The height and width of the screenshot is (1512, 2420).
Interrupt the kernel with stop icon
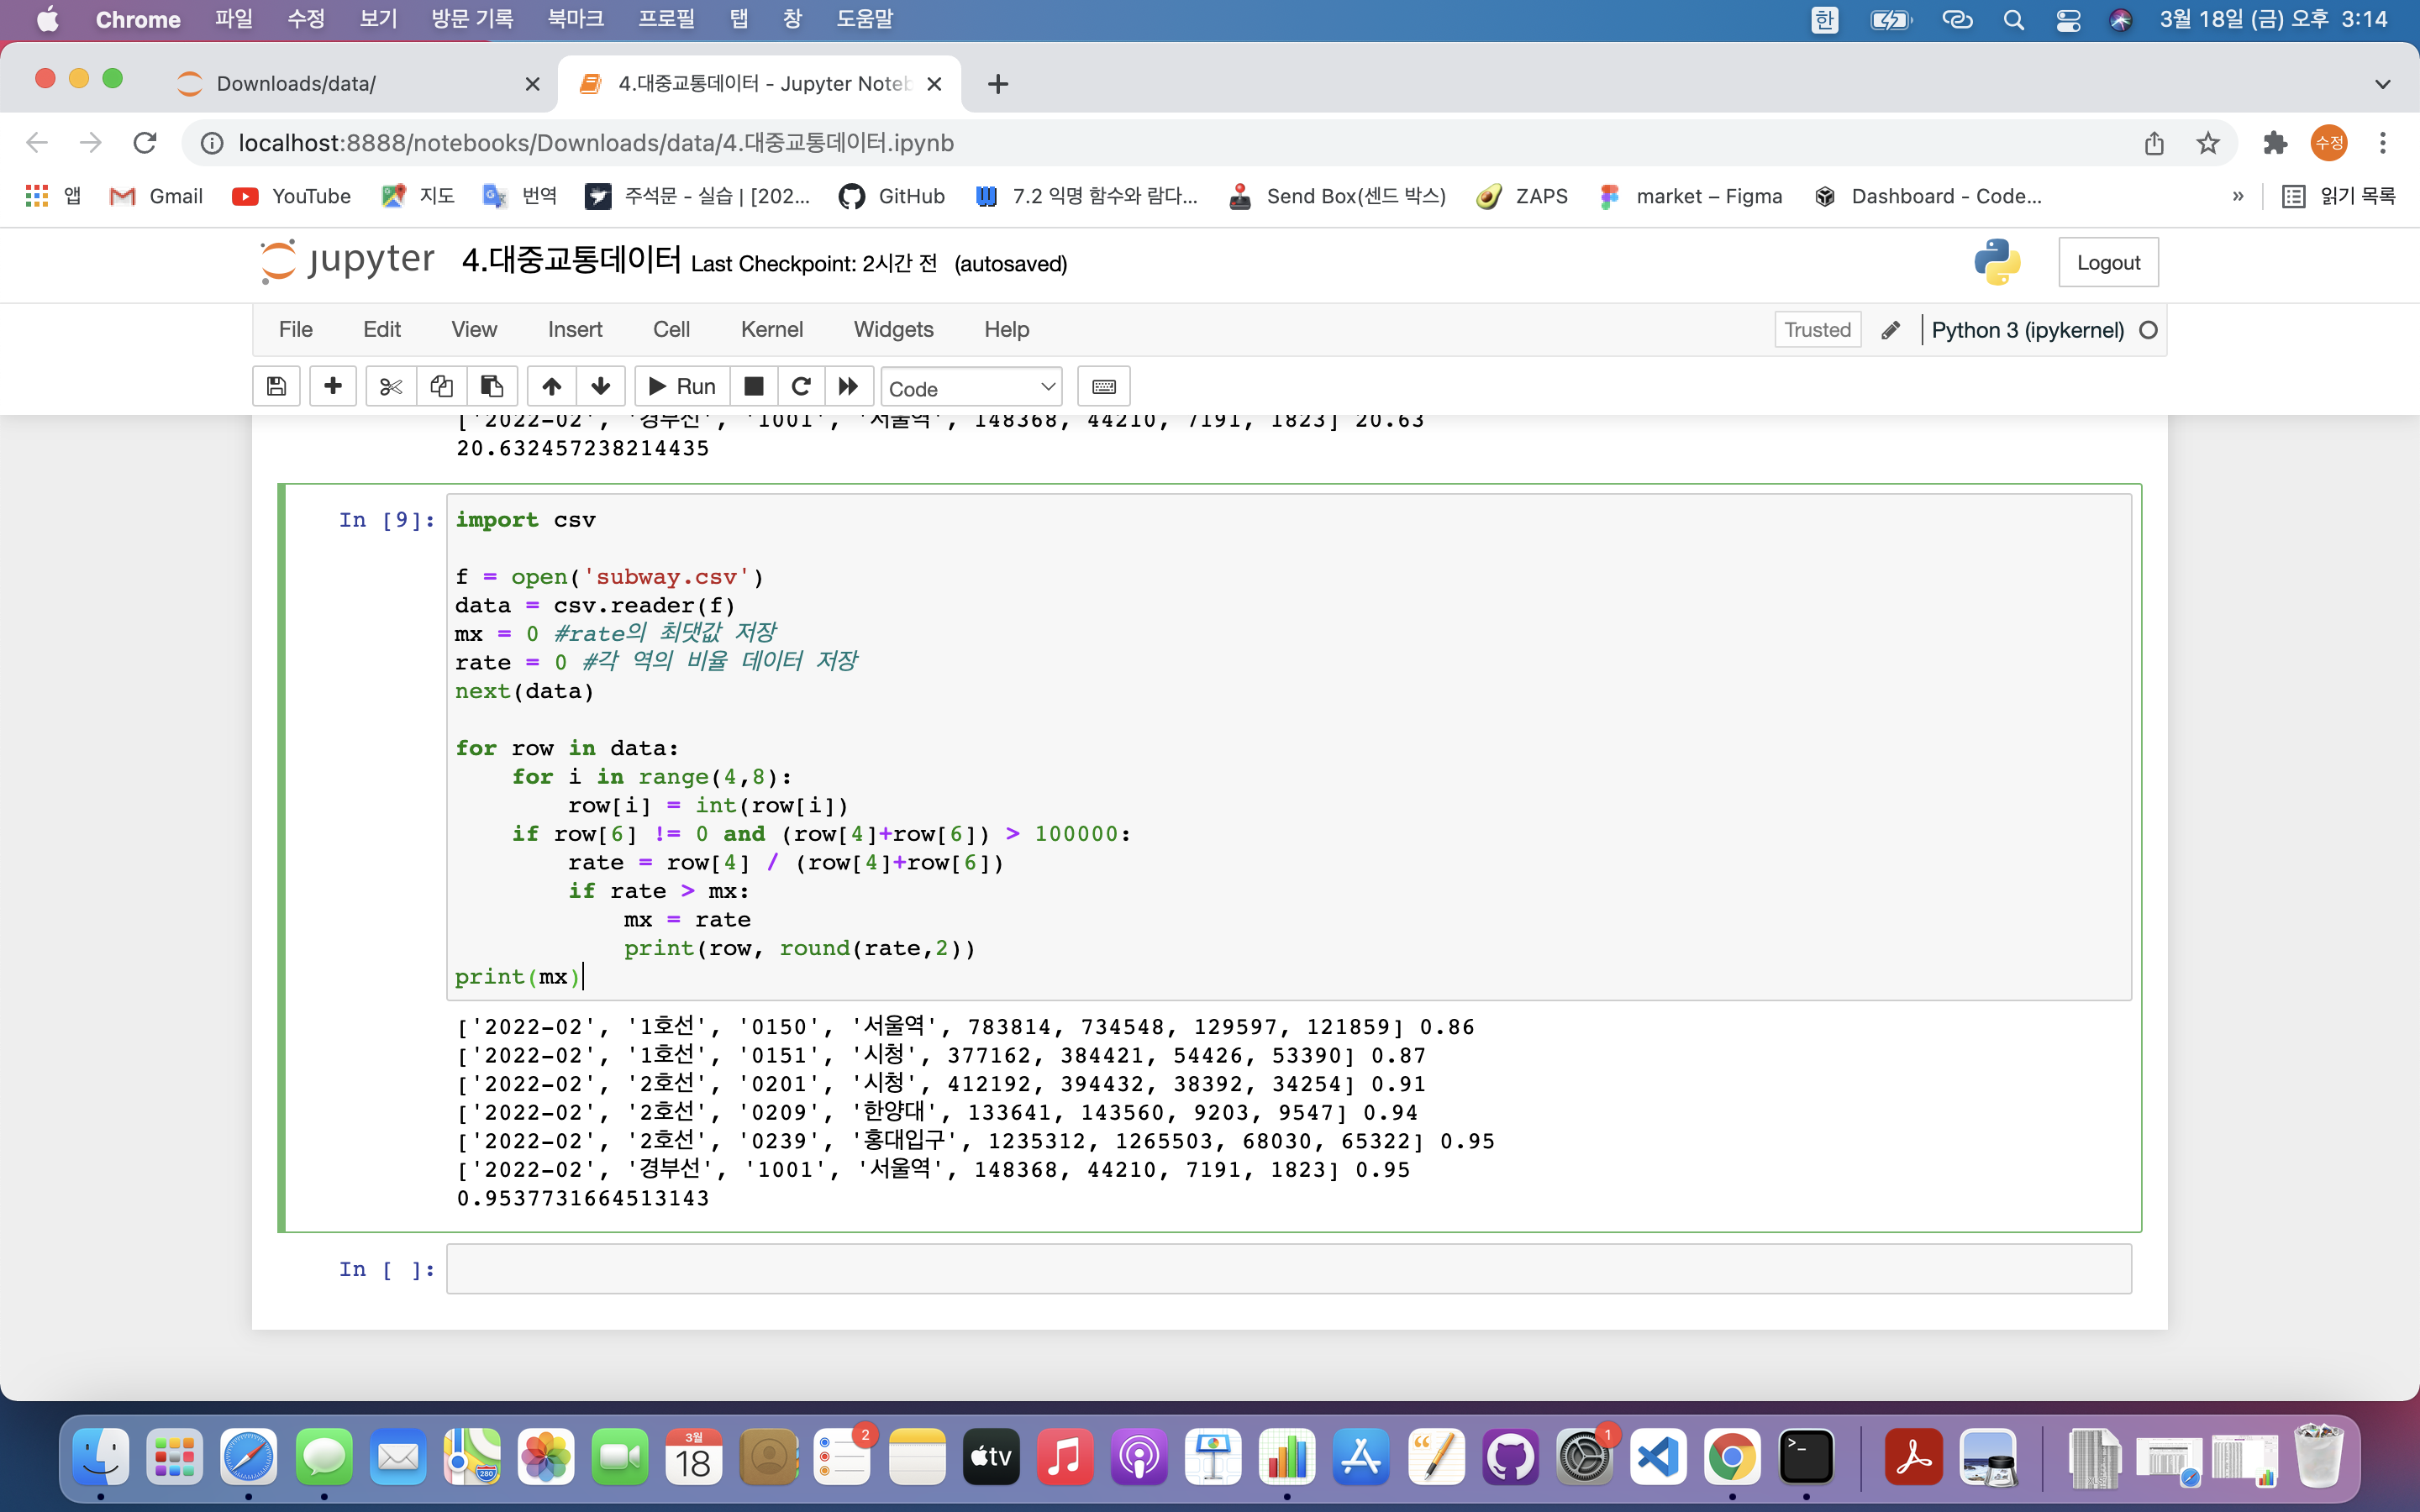(754, 387)
